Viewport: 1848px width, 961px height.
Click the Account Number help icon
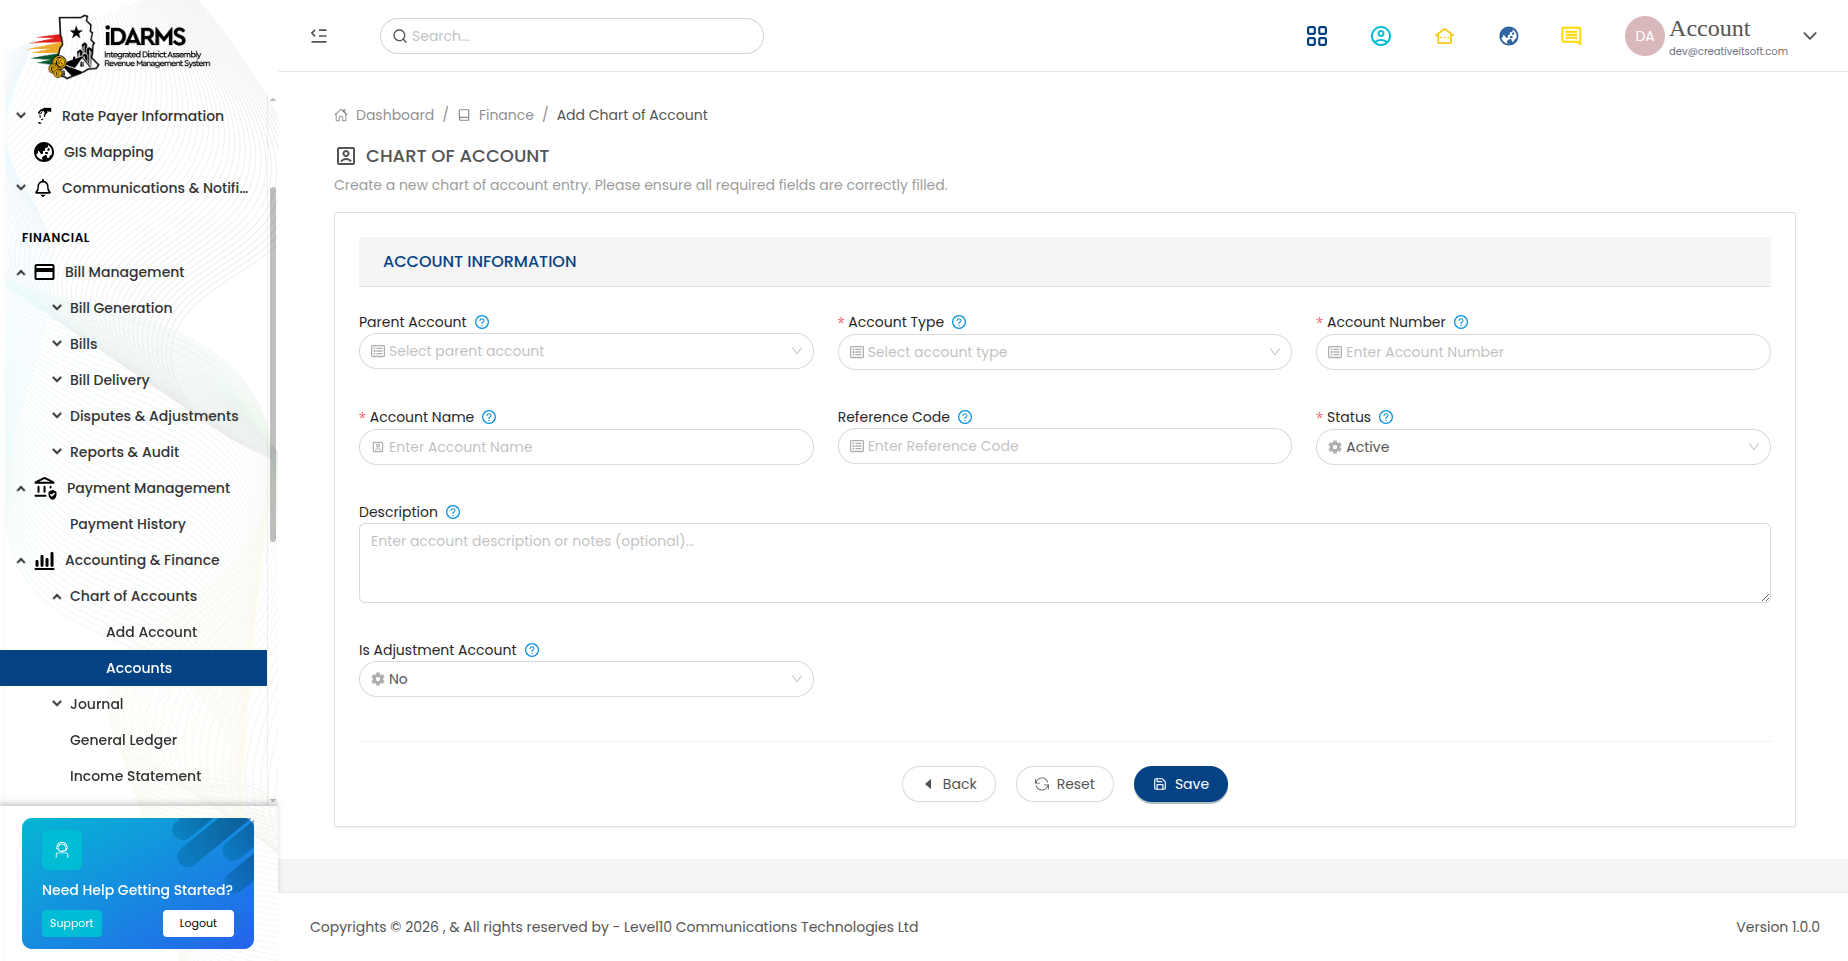coord(1461,322)
